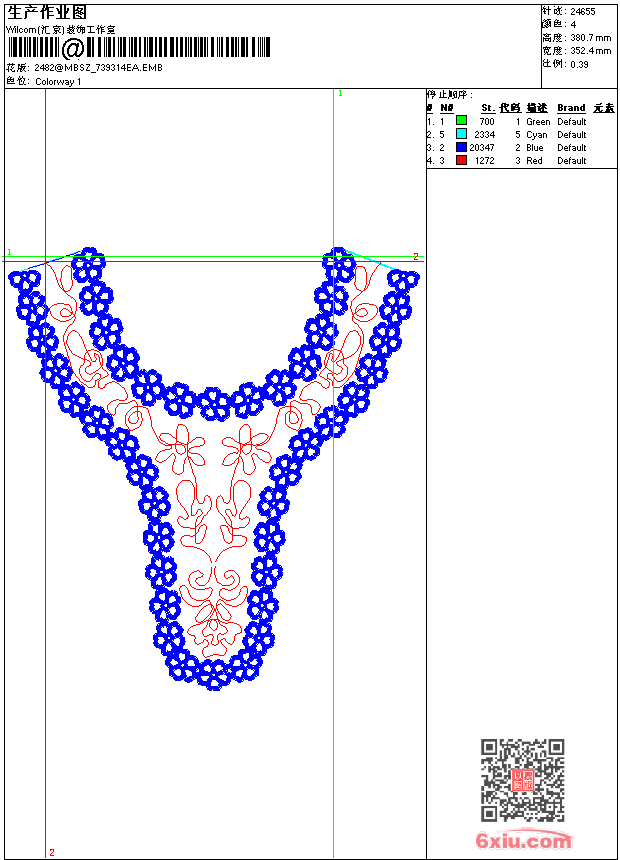Pick the blue thread color swatch
The image size is (620, 860).
(462, 147)
